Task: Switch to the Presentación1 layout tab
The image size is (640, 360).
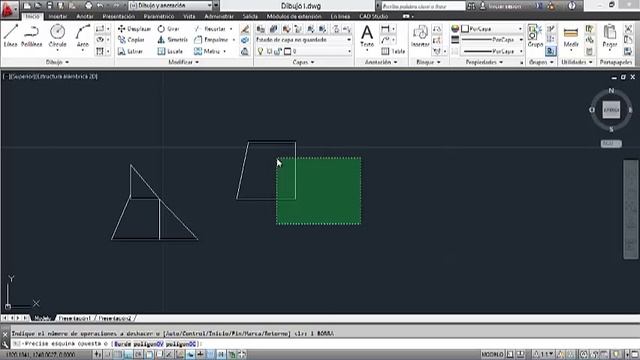Action: click(x=75, y=318)
